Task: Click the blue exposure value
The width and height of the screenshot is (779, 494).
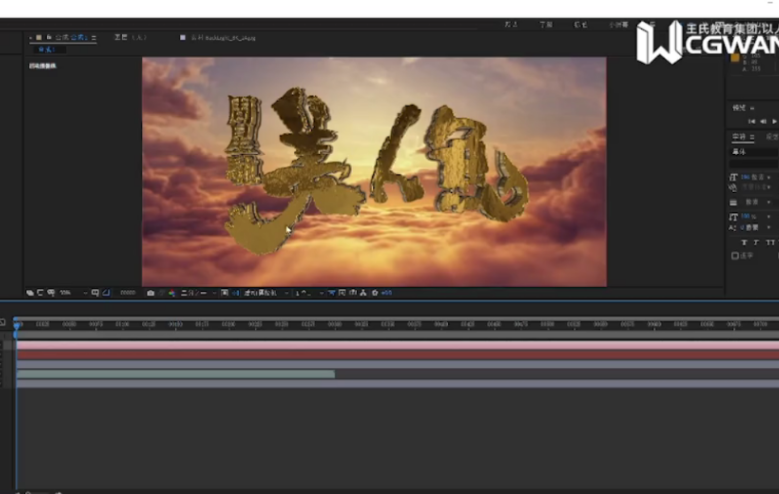Action: [387, 293]
